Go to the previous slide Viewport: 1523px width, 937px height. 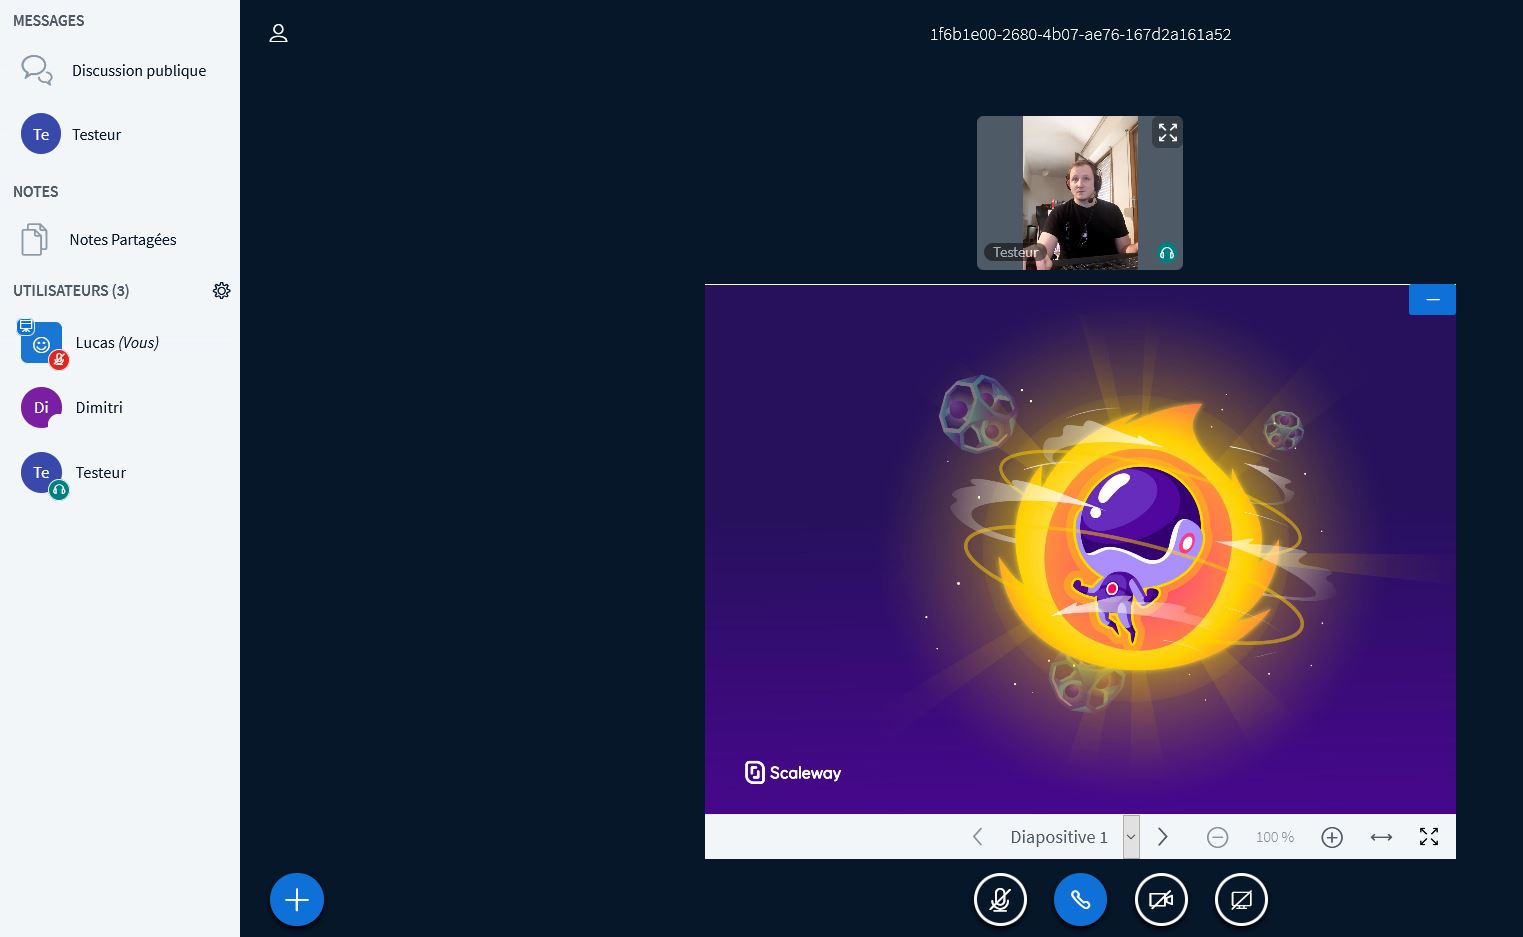click(x=978, y=837)
